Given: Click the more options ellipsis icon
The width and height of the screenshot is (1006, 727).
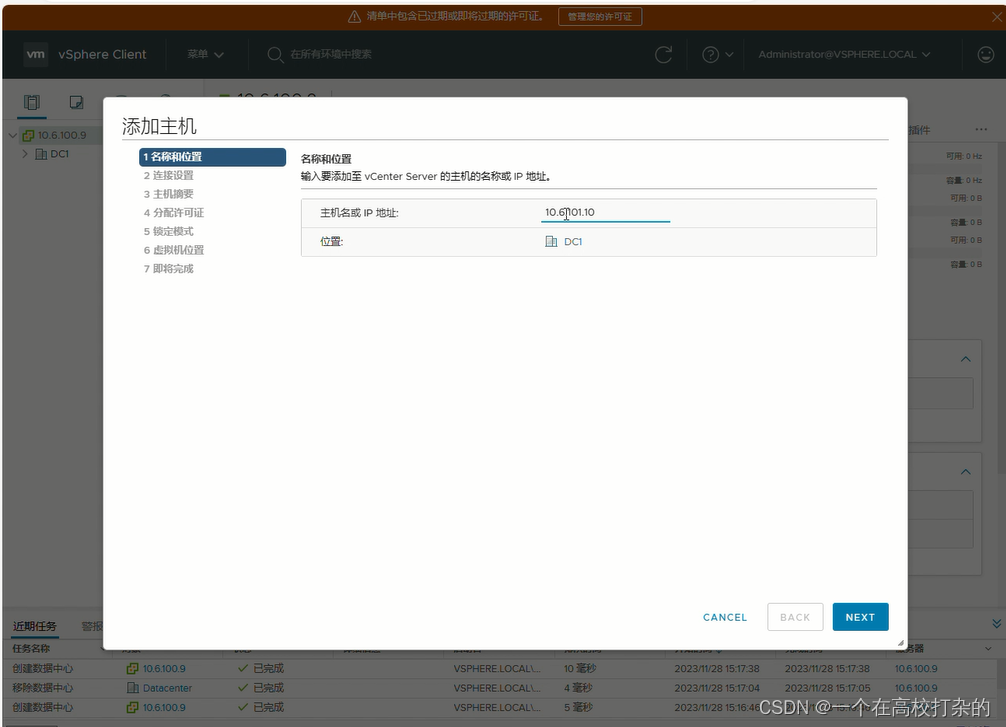Looking at the screenshot, I should tap(981, 130).
